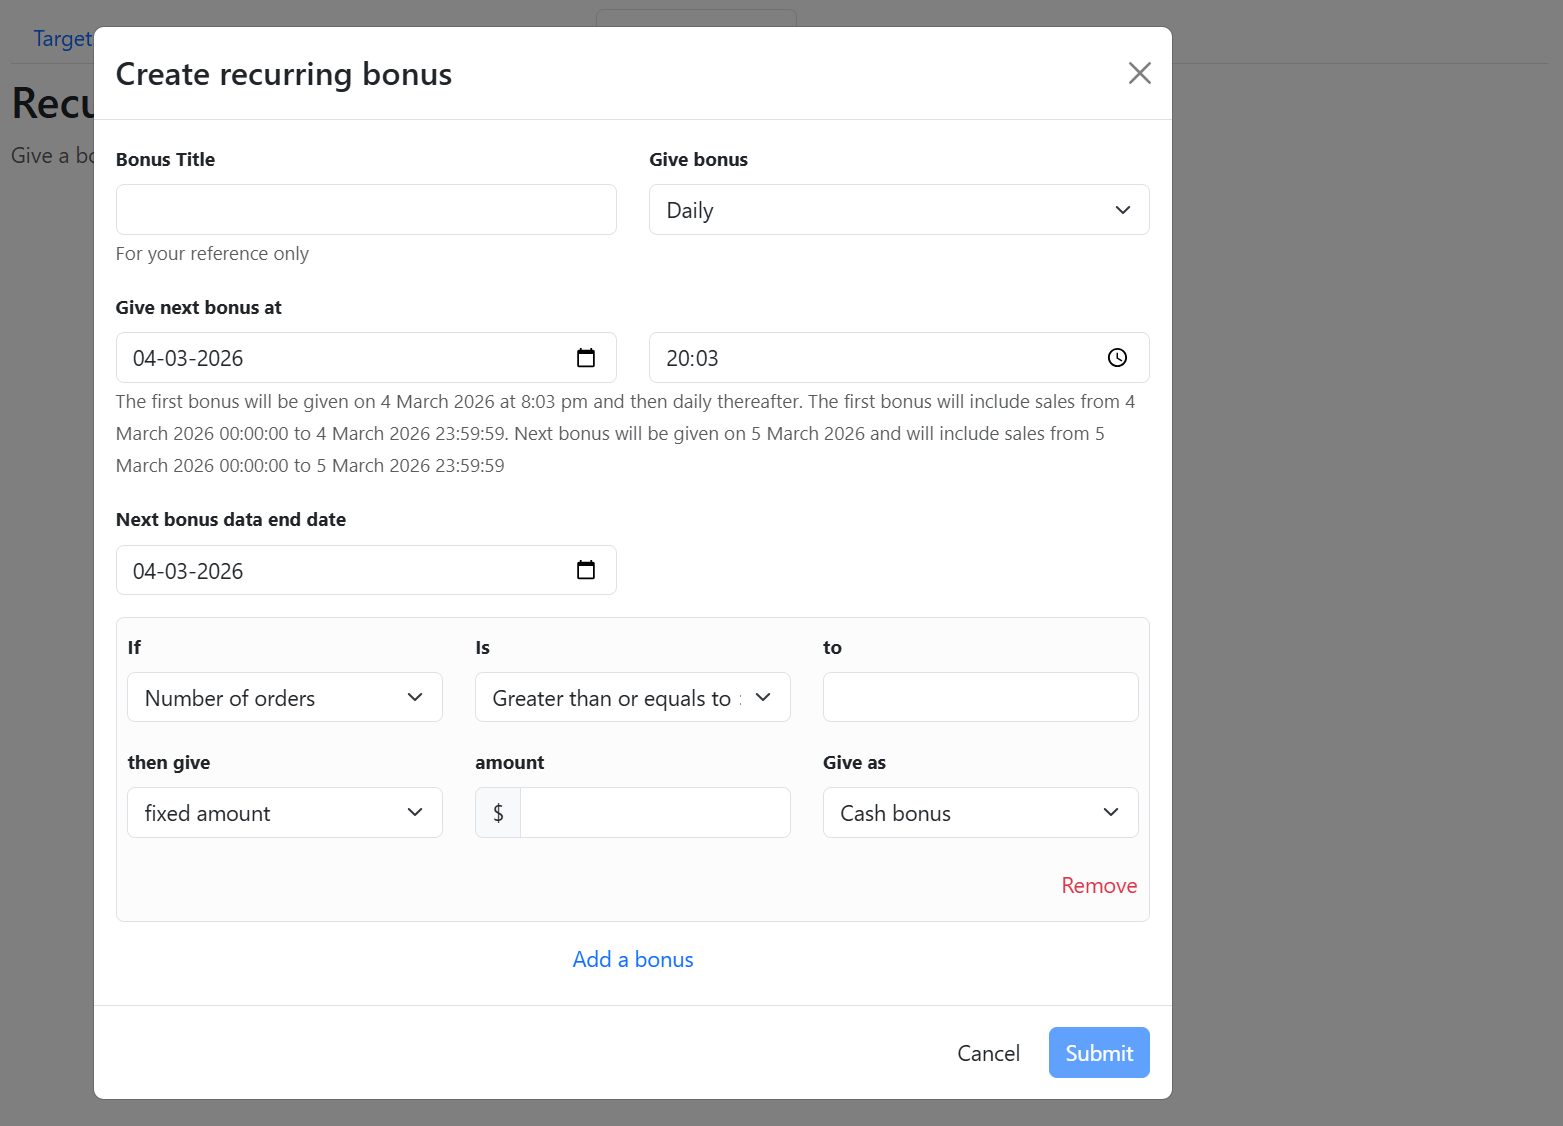
Task: Submit the recurring bonus form
Action: [x=1098, y=1053]
